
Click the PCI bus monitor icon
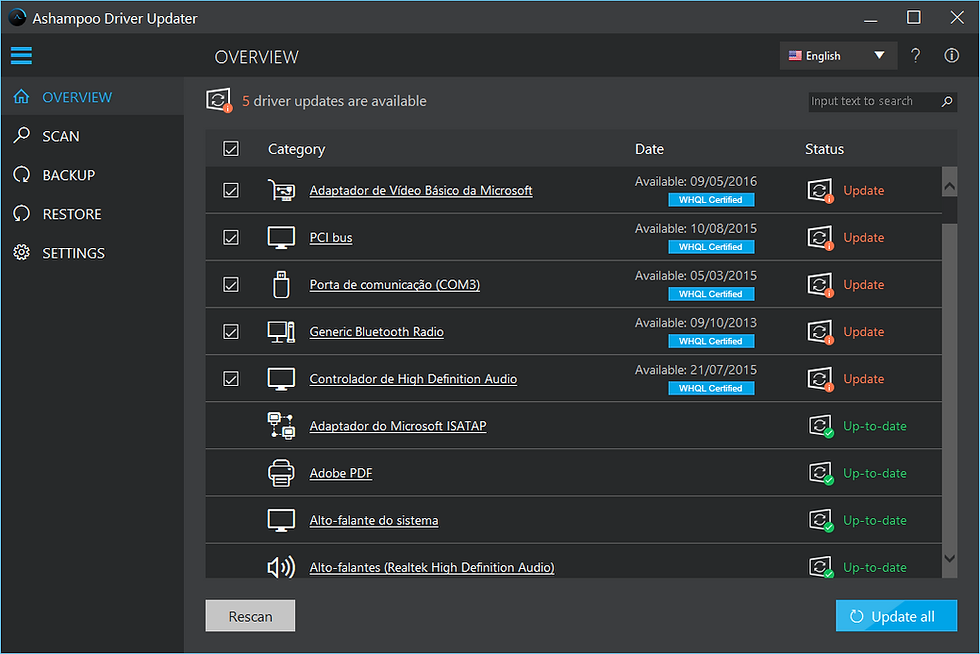(281, 238)
